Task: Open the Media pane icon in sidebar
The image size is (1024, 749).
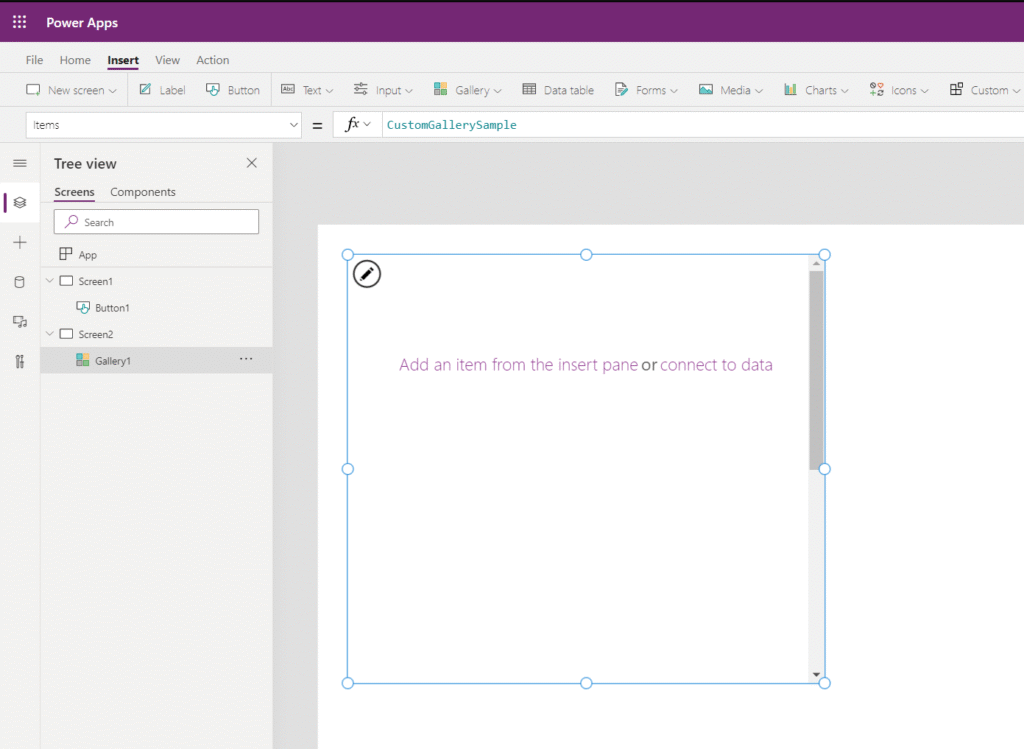Action: [x=20, y=322]
